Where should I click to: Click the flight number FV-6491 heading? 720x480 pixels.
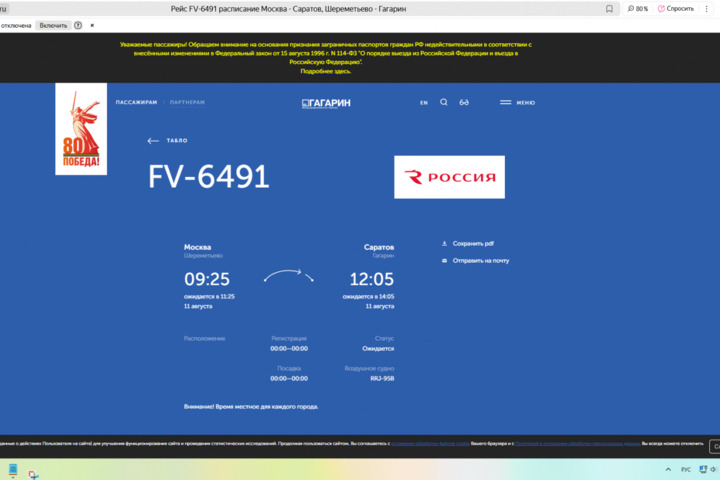(208, 176)
